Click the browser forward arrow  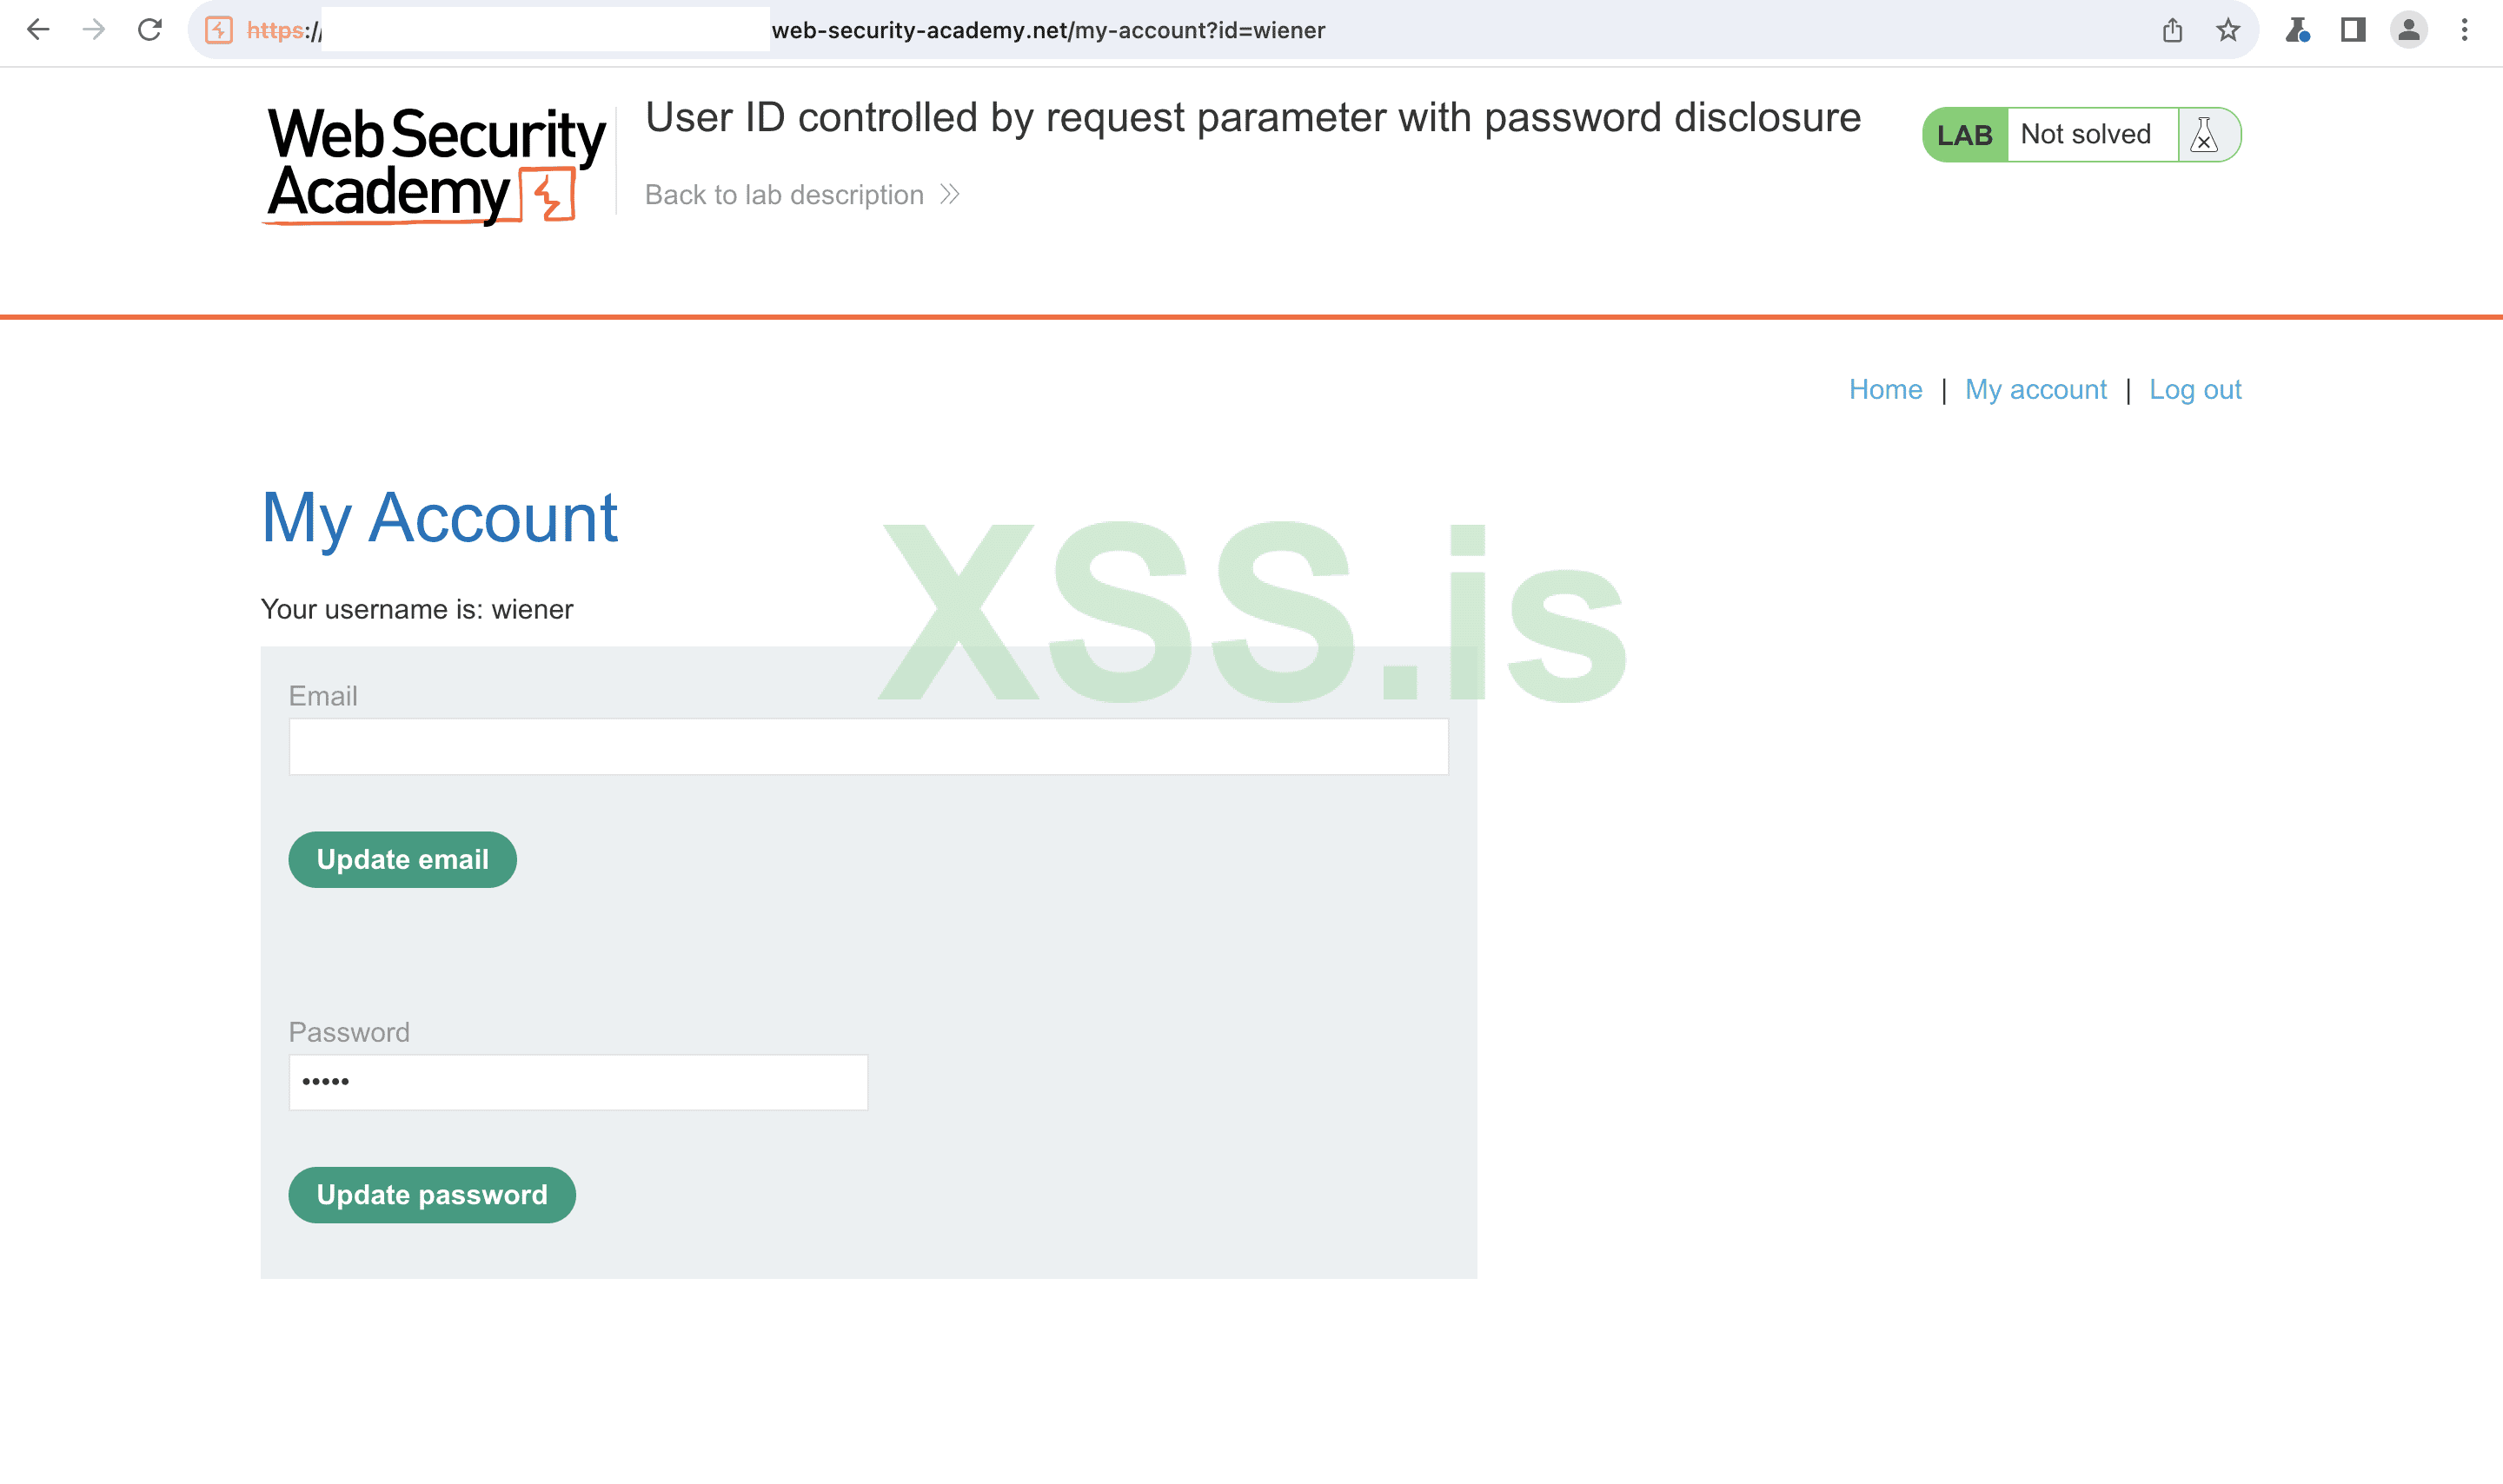(94, 30)
